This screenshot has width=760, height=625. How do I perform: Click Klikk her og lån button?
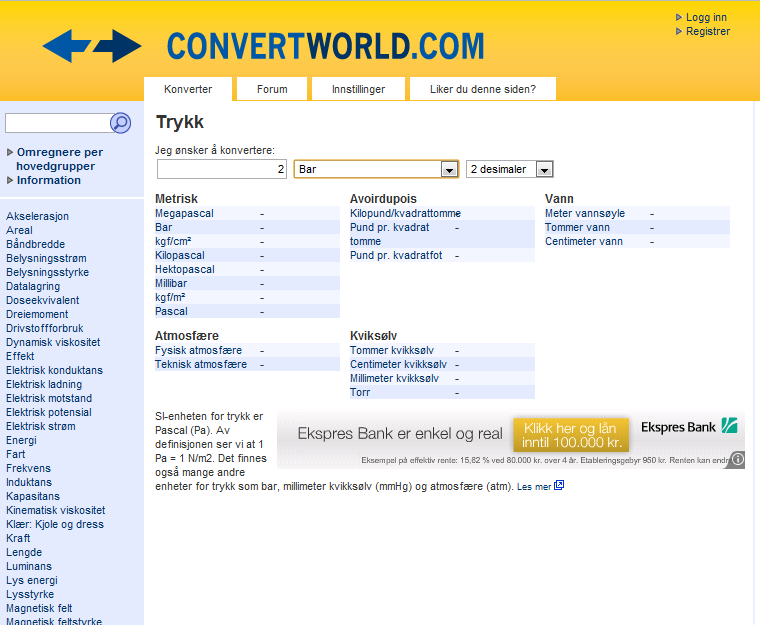pos(571,435)
